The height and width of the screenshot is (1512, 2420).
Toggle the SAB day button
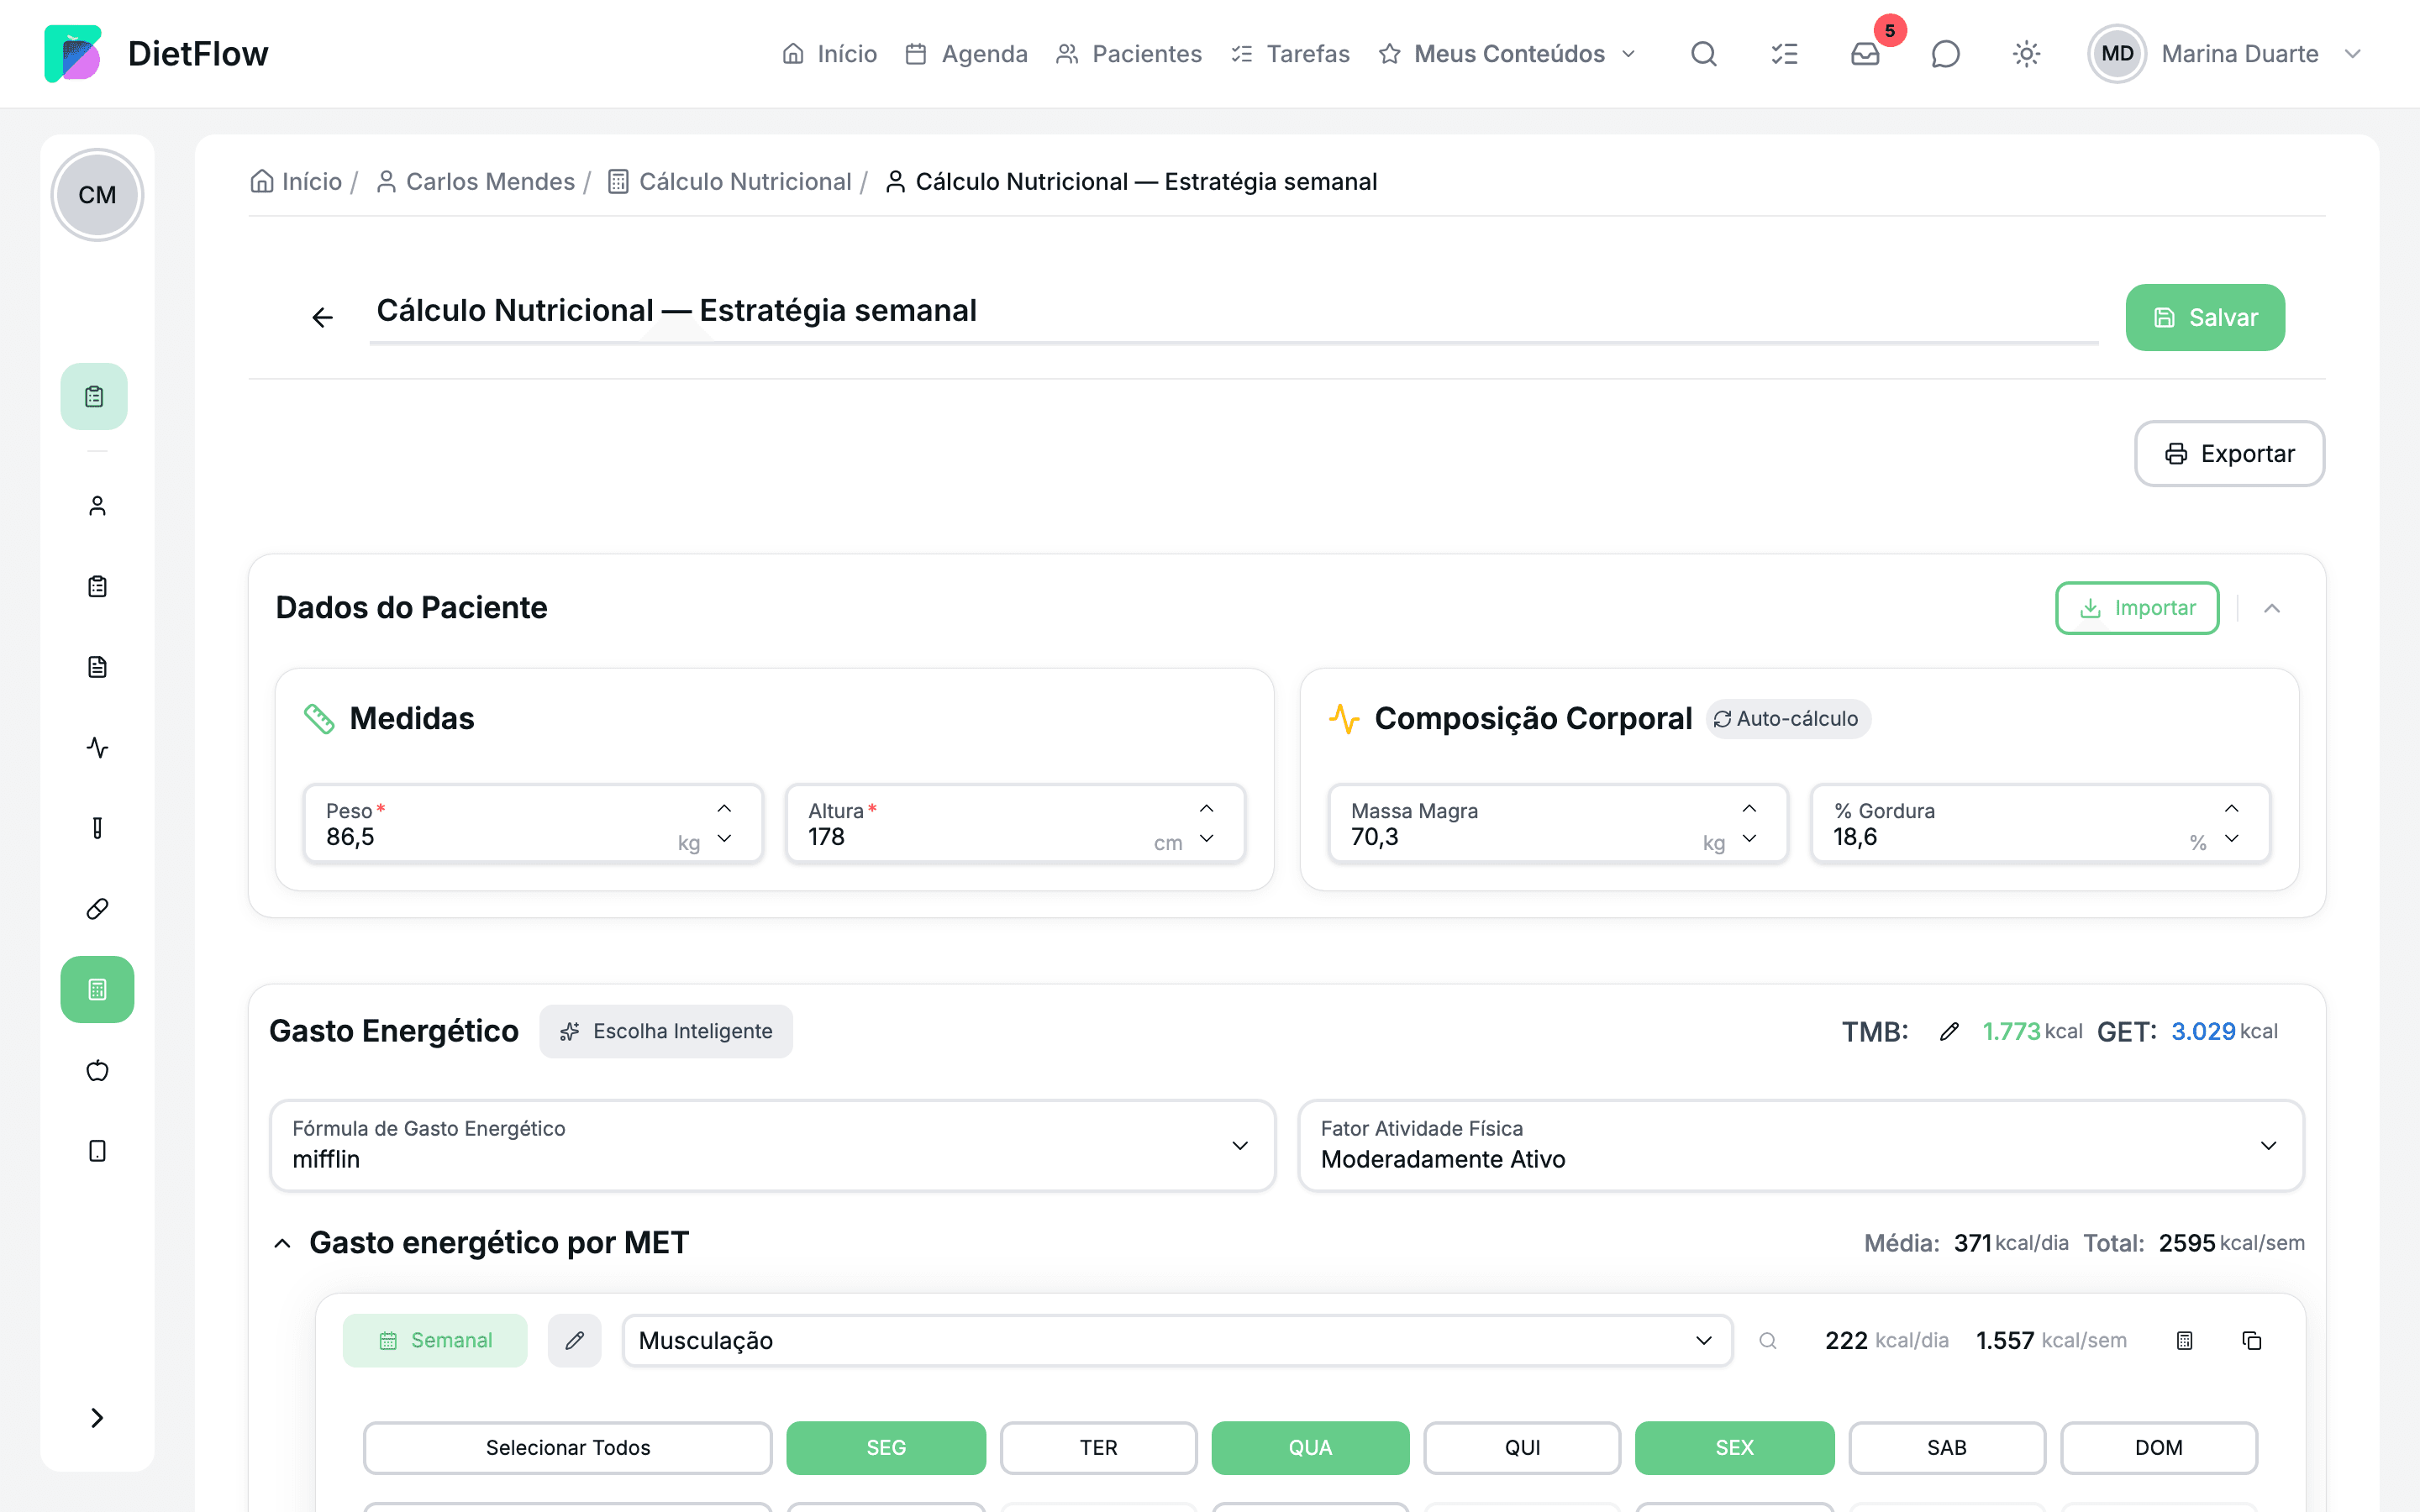pos(1946,1448)
